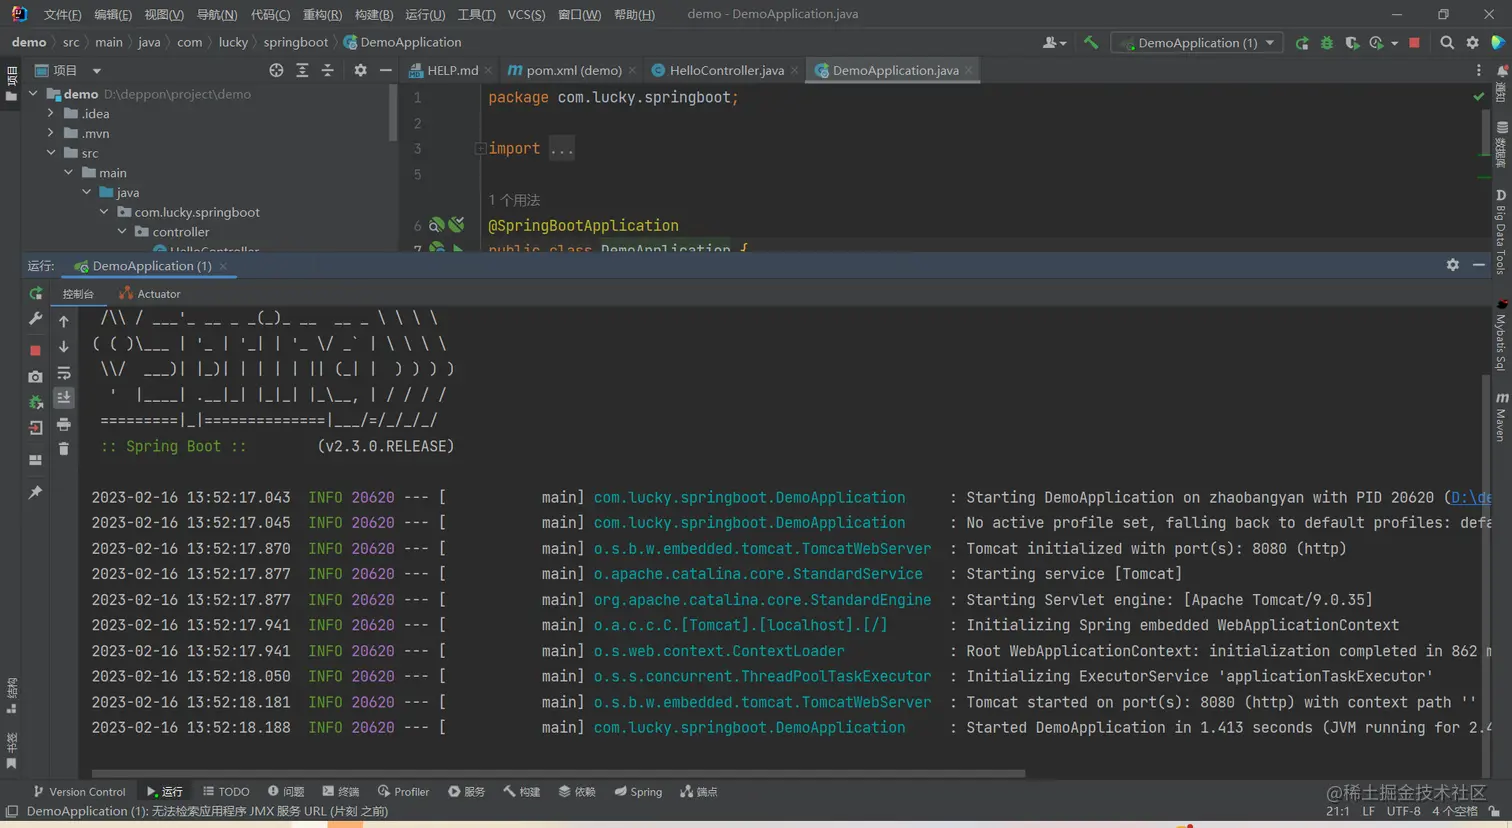Open Search Everywhere magnifier icon
Image resolution: width=1512 pixels, height=828 pixels.
pyautogui.click(x=1447, y=43)
